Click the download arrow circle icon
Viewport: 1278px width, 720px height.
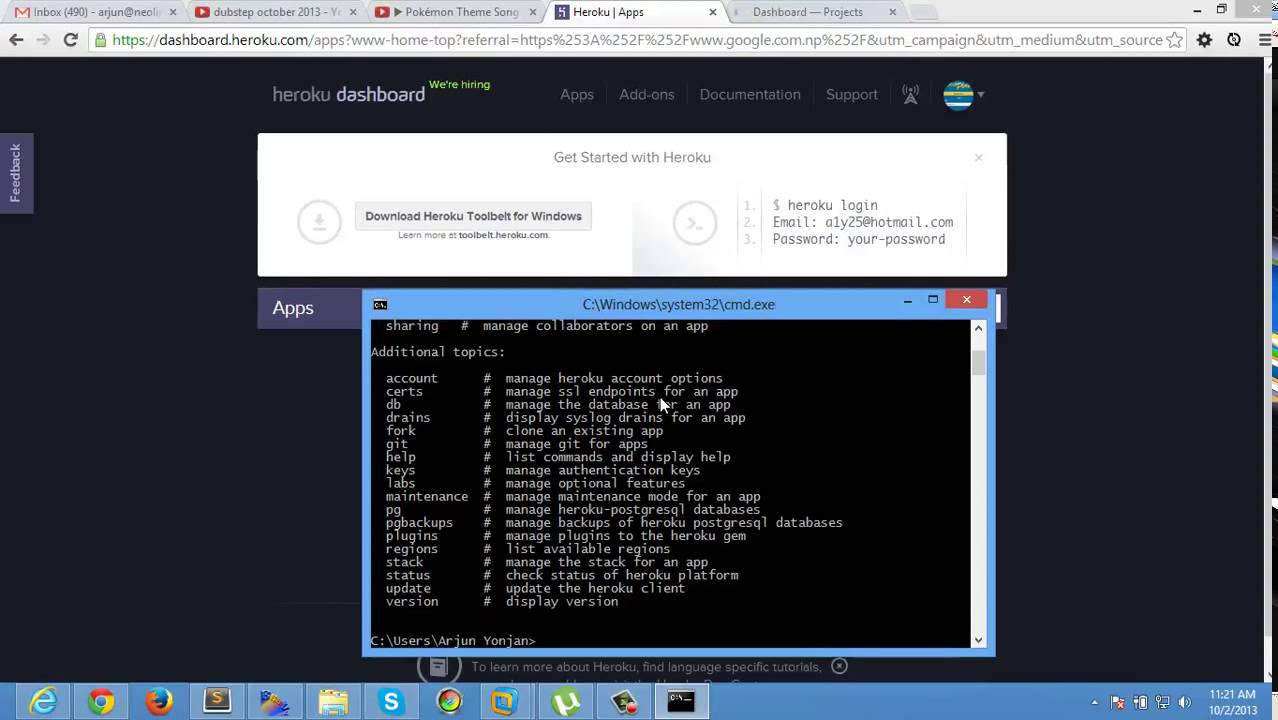click(x=319, y=222)
